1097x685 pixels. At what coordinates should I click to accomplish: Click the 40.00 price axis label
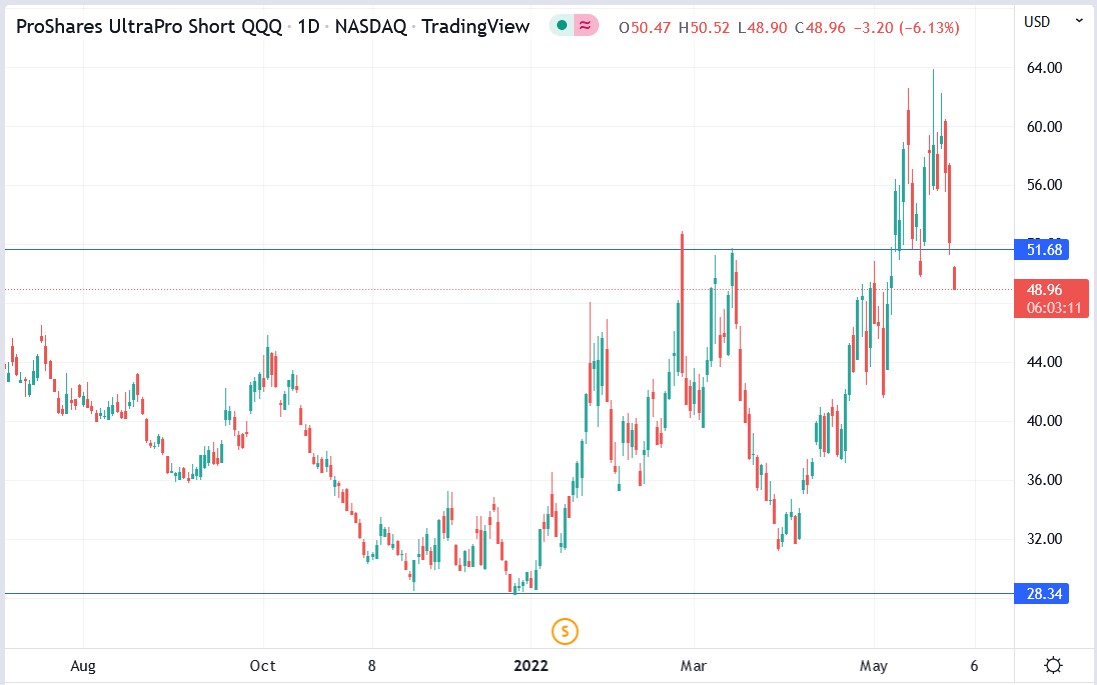coord(1044,421)
